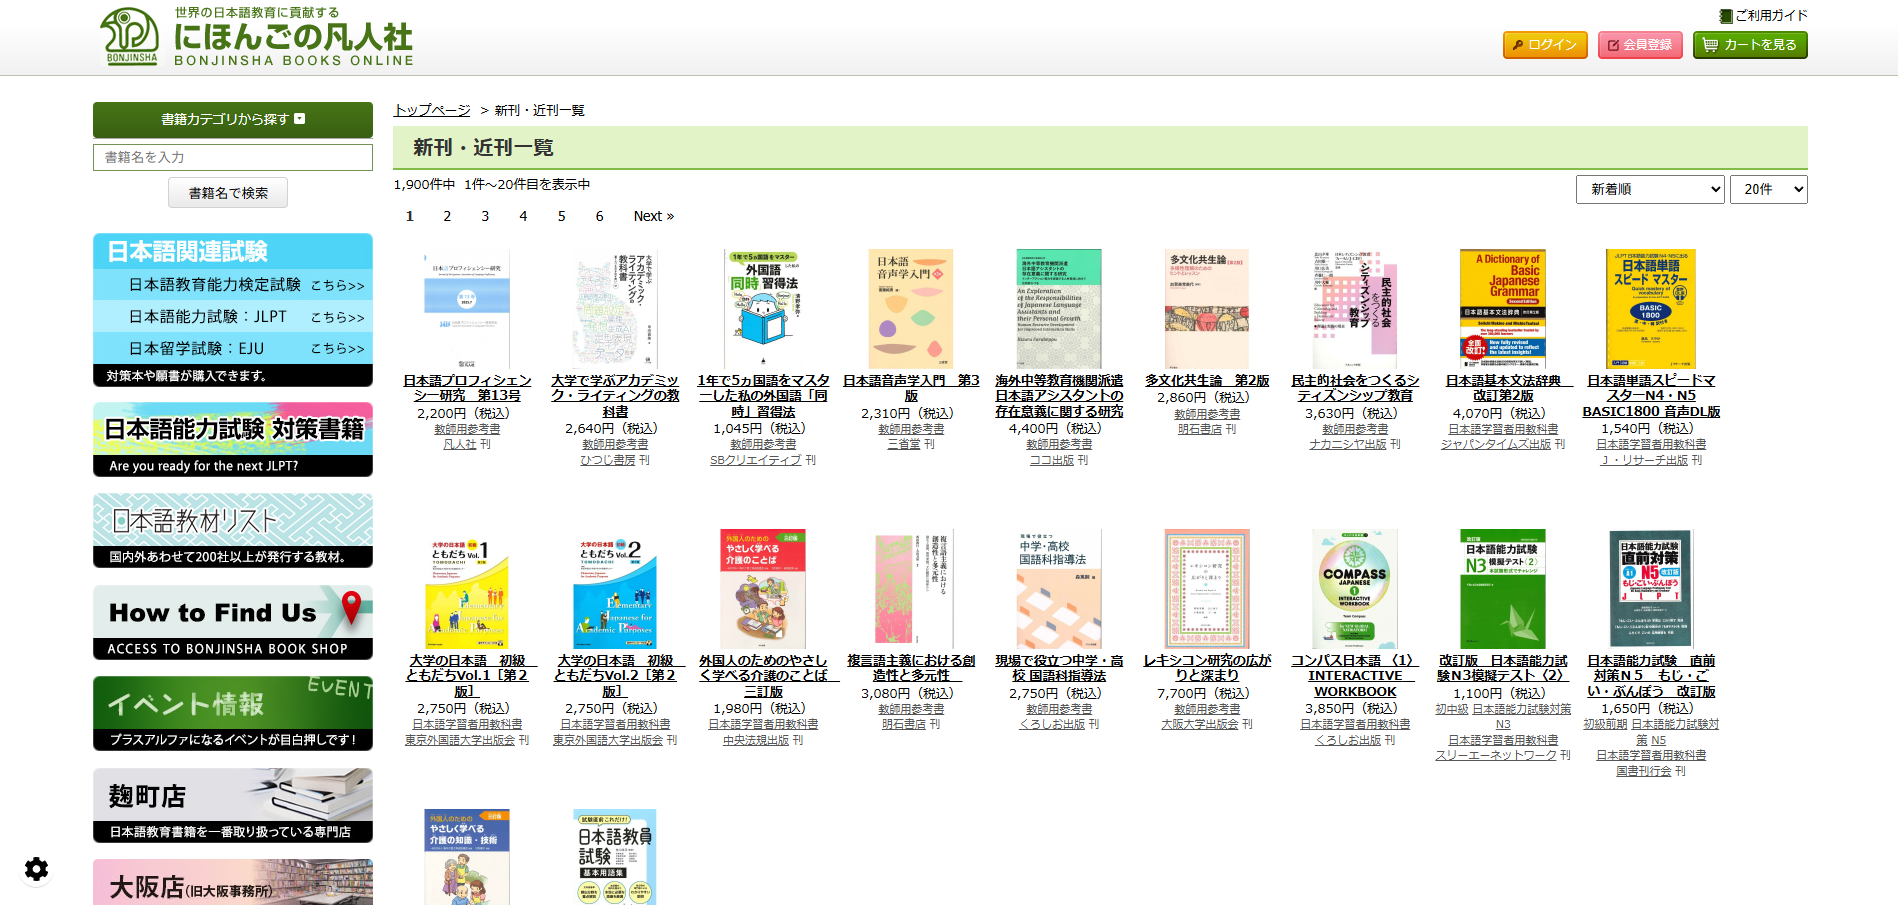The image size is (1898, 905).
Task: Click publisher link ココ出版
Action: (1052, 460)
